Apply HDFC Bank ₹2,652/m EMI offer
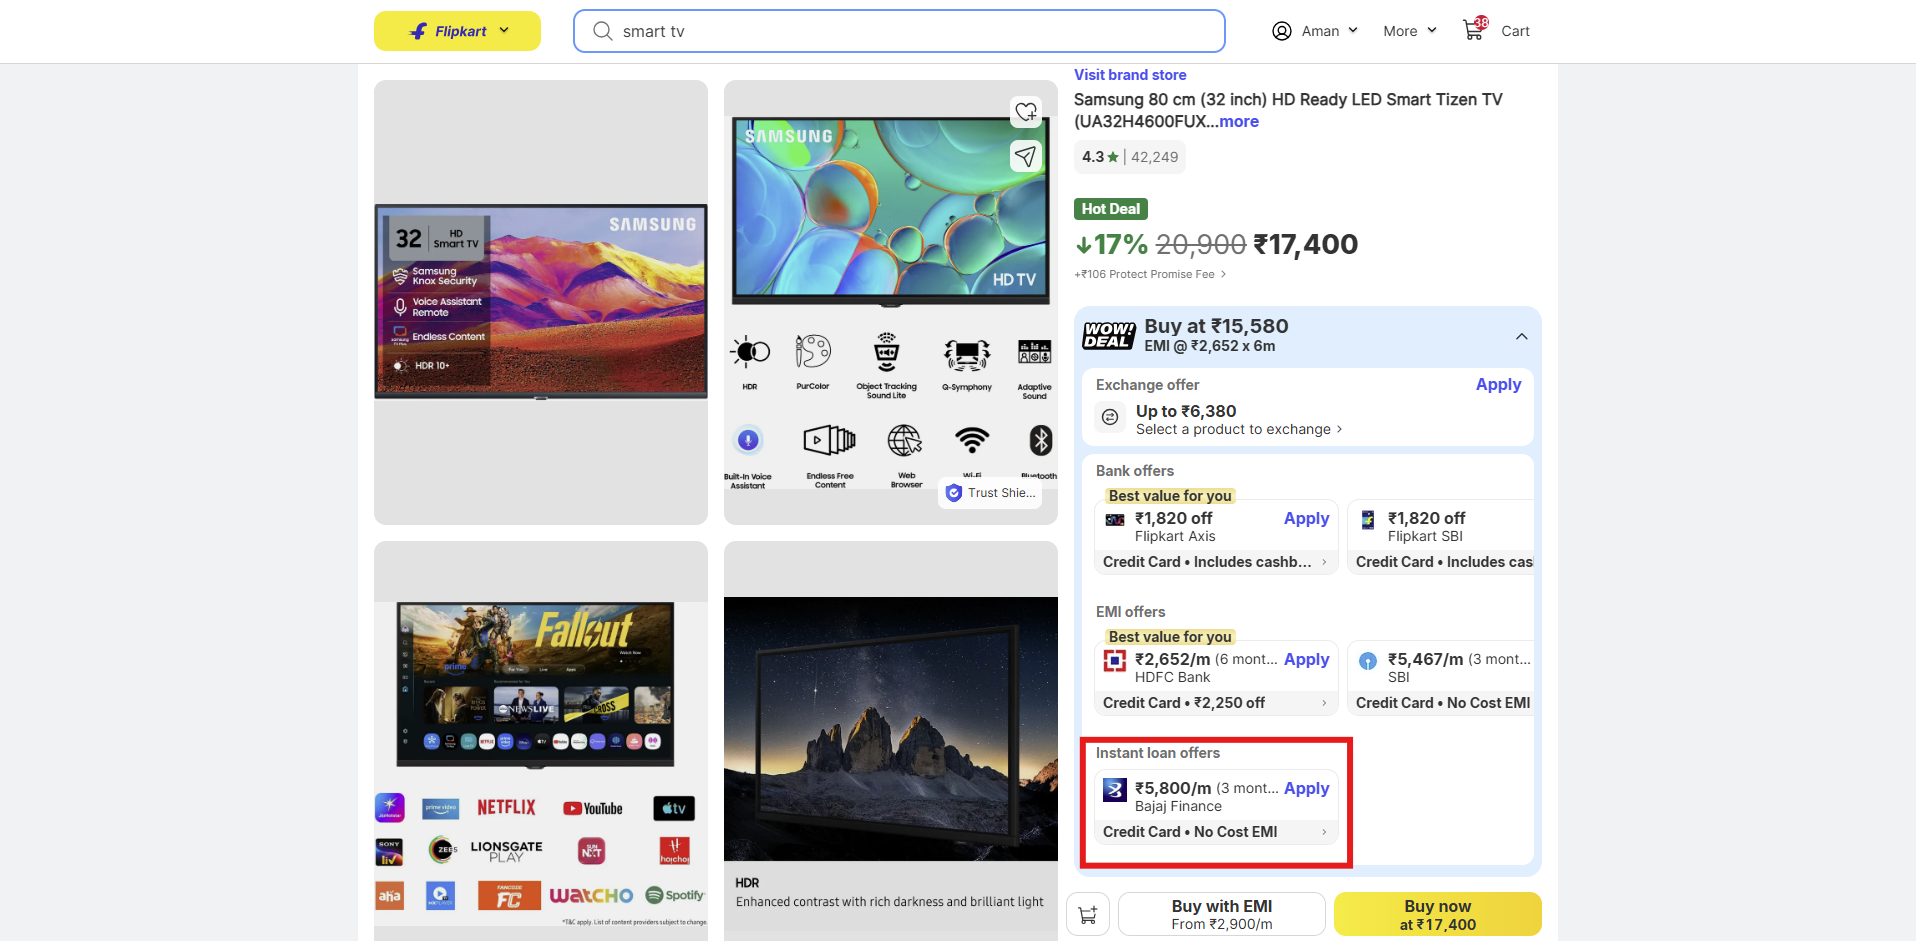The height and width of the screenshot is (941, 1916). pyautogui.click(x=1306, y=659)
